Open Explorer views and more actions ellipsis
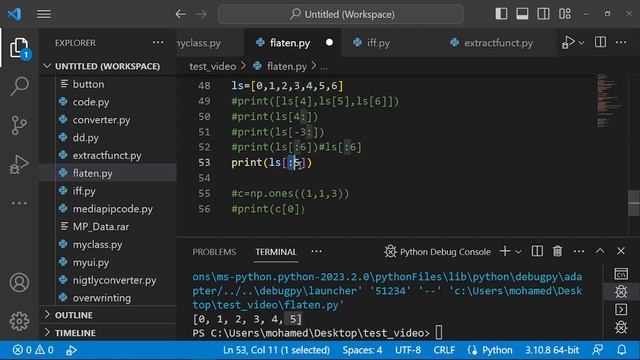640x360 pixels. tap(158, 42)
